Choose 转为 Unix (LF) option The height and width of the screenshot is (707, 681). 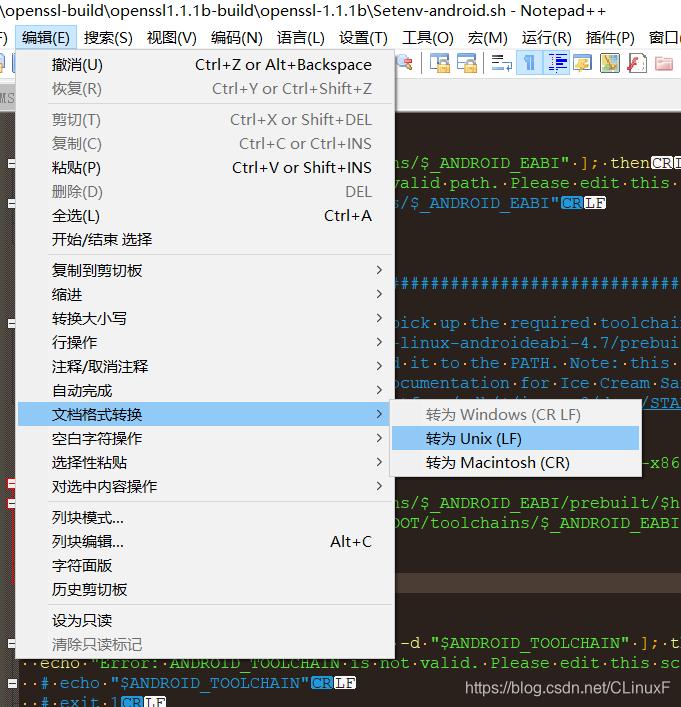(x=515, y=438)
